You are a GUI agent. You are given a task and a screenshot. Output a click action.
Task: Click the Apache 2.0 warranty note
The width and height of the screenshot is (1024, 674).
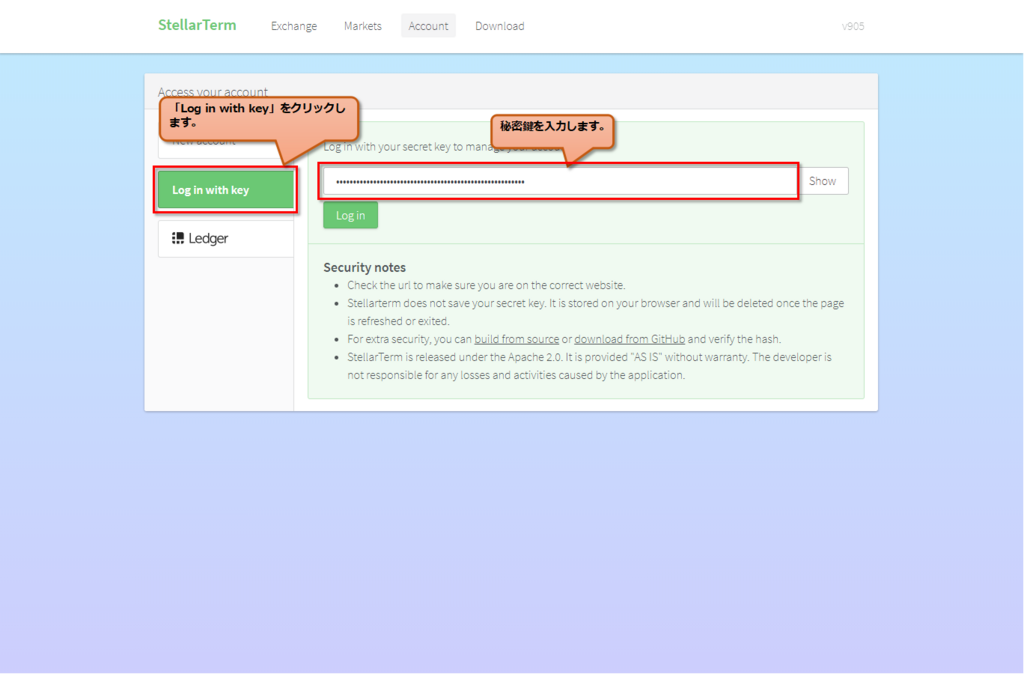[589, 366]
